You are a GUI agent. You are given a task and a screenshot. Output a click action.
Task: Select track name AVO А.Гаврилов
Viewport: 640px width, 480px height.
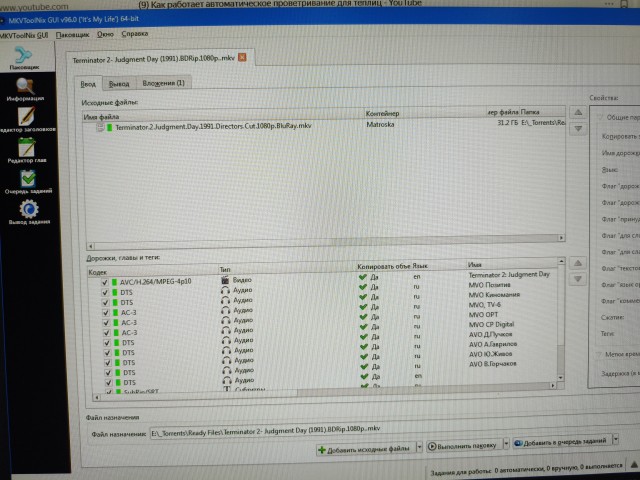[493, 344]
